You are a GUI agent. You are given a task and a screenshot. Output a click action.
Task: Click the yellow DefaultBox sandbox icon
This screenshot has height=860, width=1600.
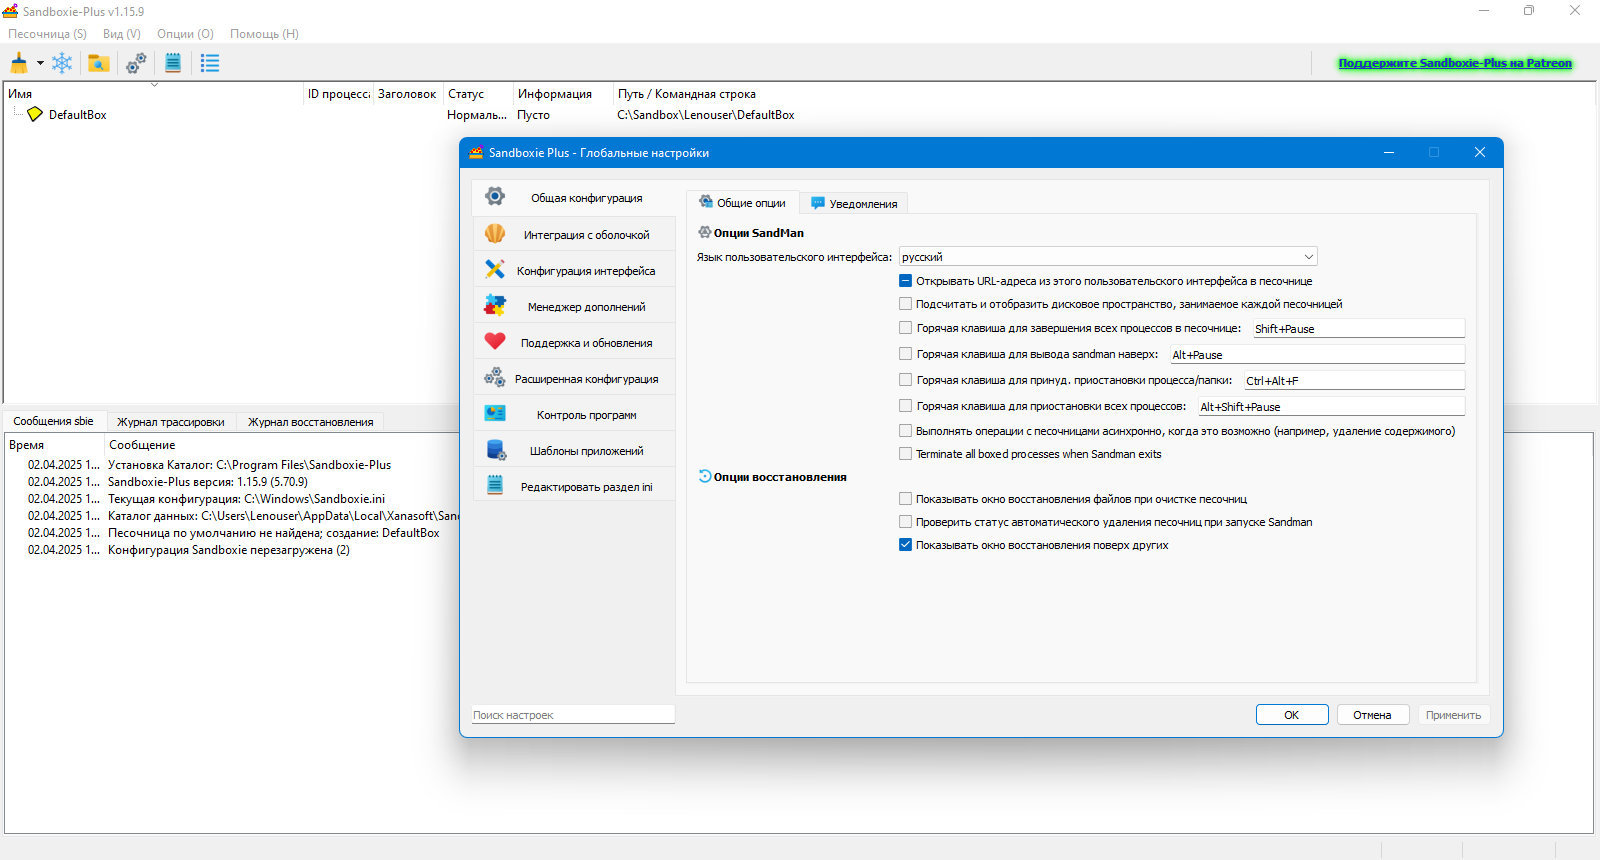[35, 114]
